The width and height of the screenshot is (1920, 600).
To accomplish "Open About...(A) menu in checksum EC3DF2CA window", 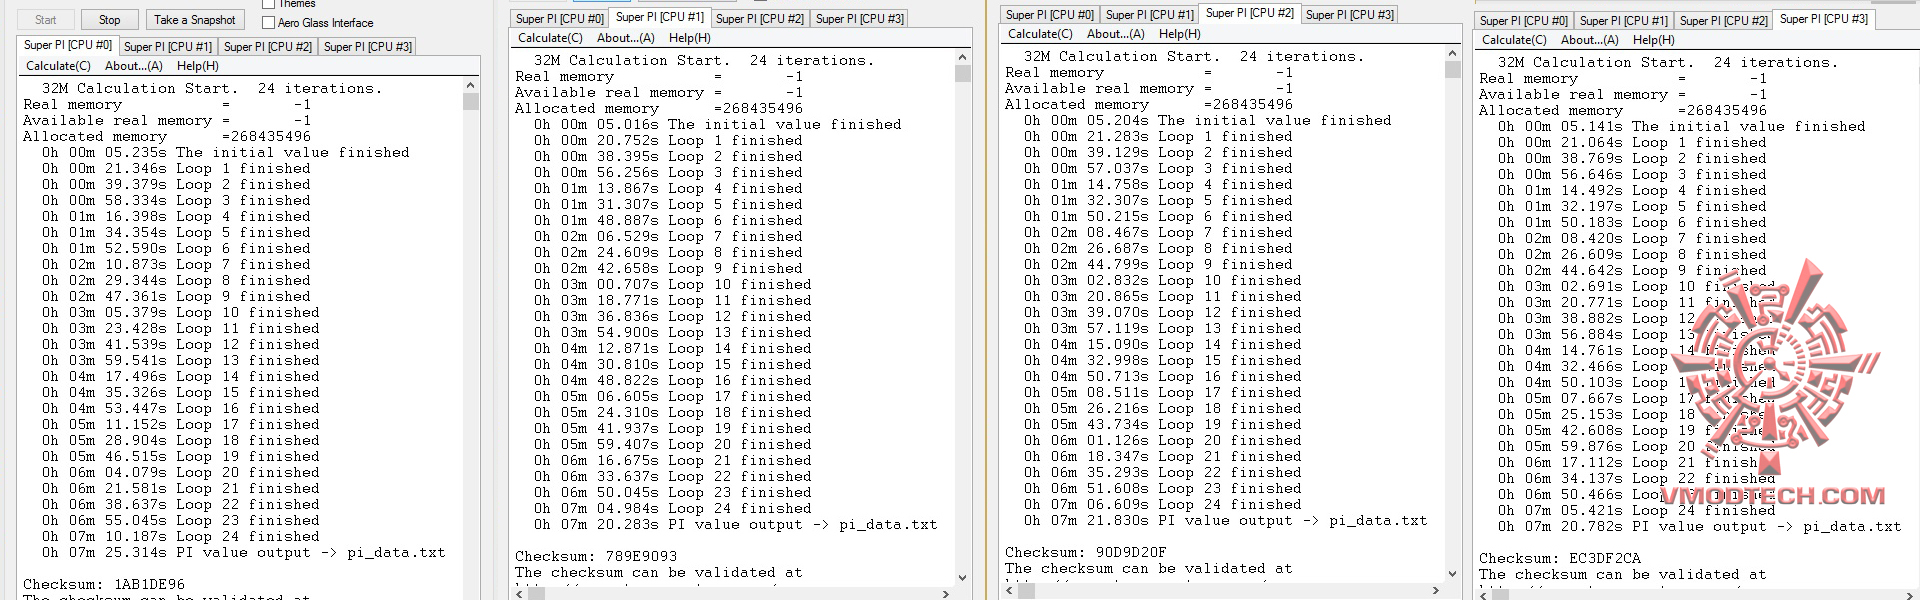I will [1590, 40].
